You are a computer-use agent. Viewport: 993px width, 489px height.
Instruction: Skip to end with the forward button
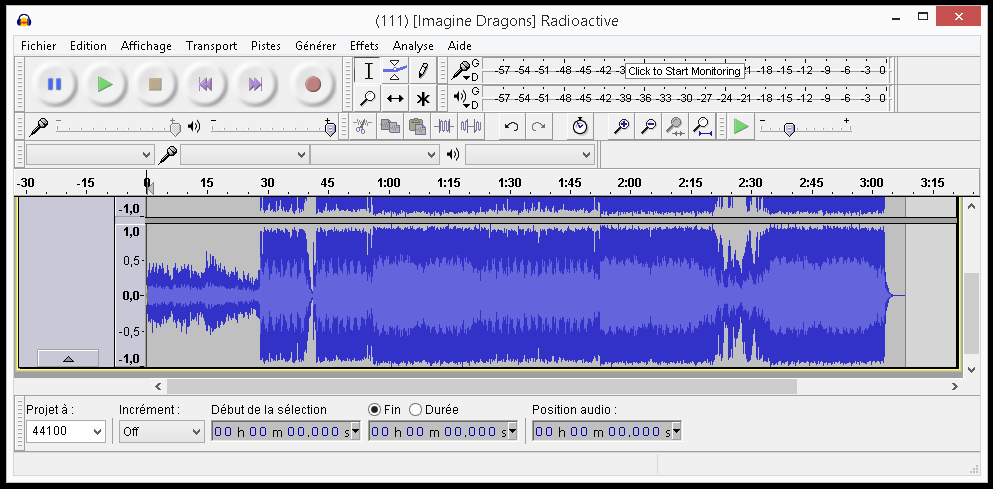(x=255, y=84)
